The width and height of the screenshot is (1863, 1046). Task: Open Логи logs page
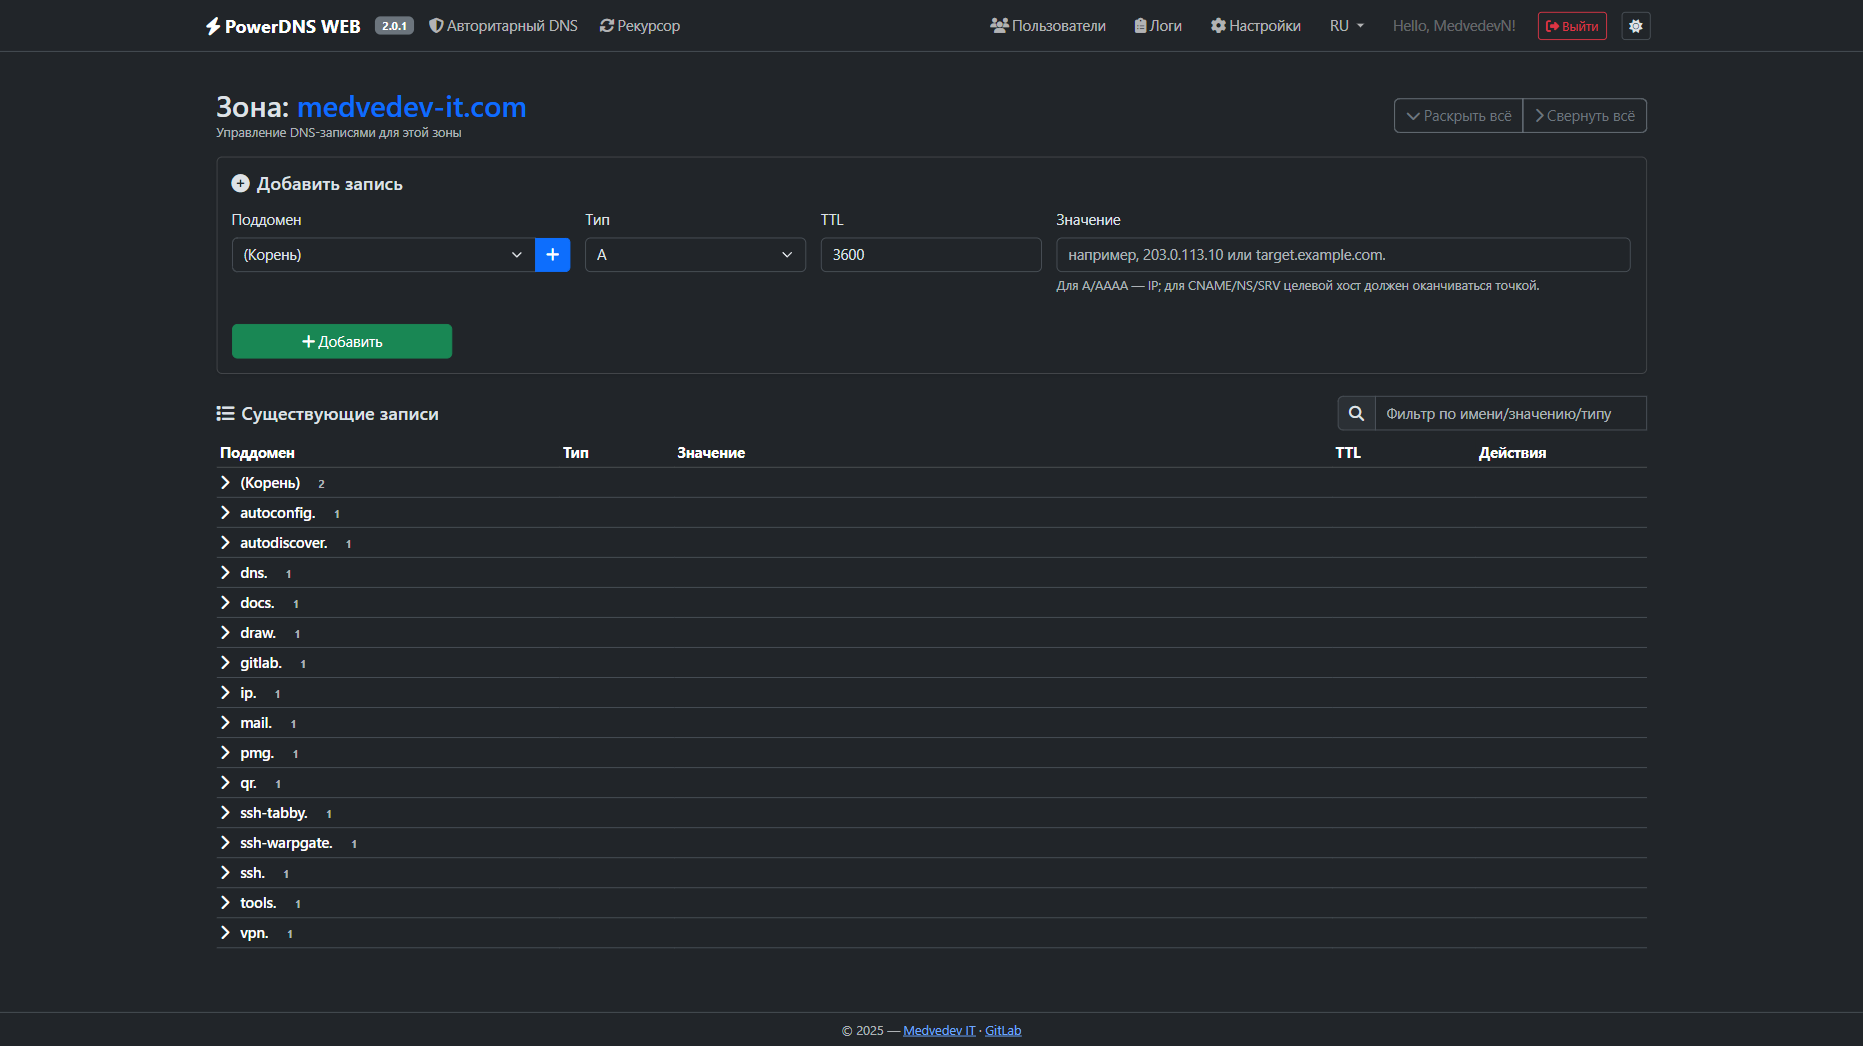pos(1157,26)
